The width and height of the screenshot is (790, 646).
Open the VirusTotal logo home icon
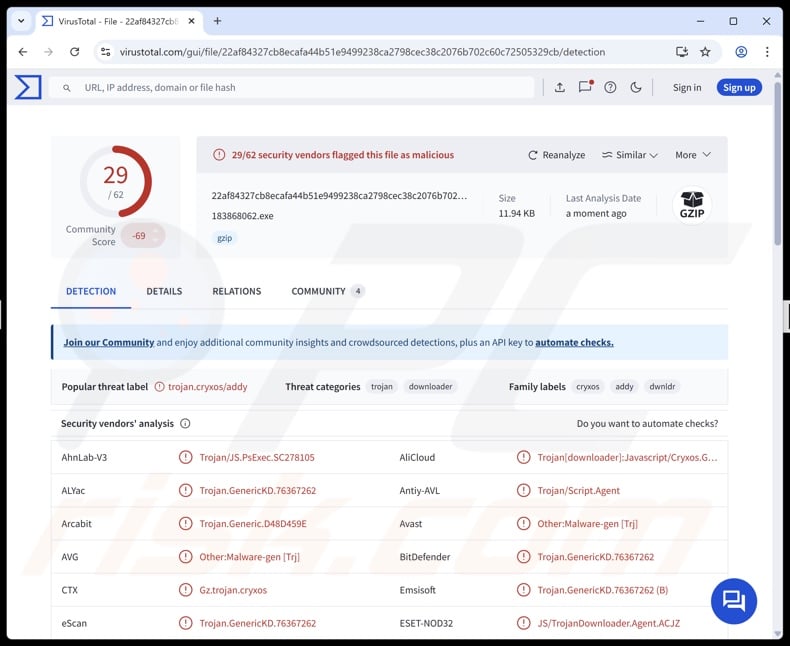pyautogui.click(x=28, y=87)
